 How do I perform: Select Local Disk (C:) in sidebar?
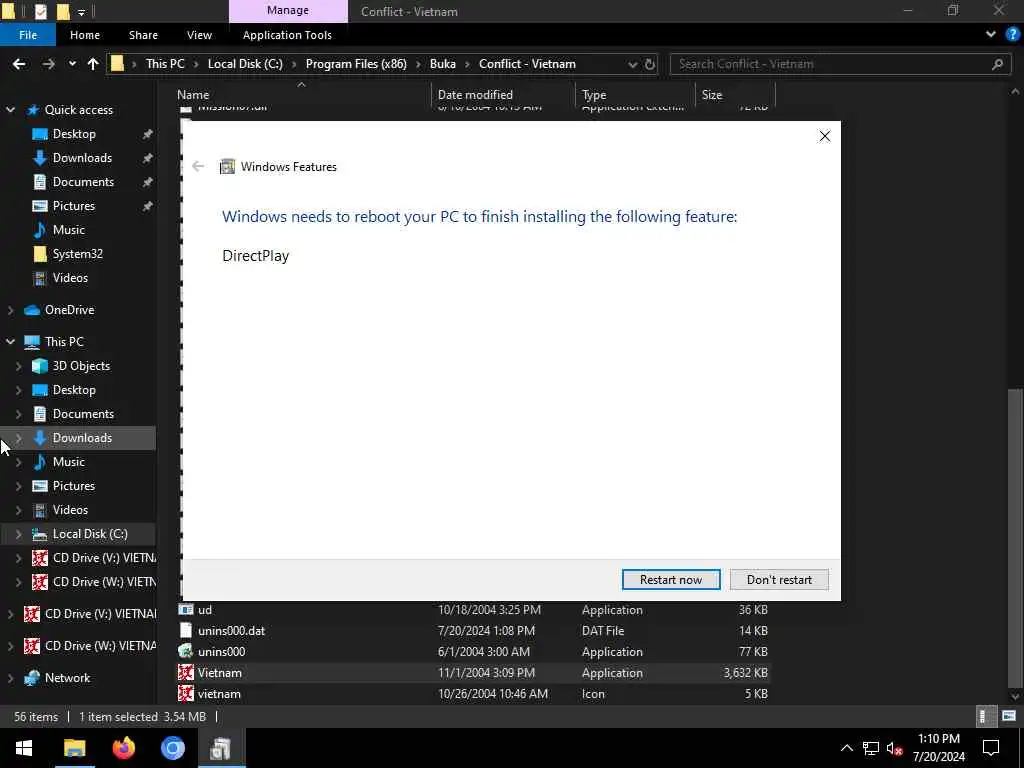[89, 534]
